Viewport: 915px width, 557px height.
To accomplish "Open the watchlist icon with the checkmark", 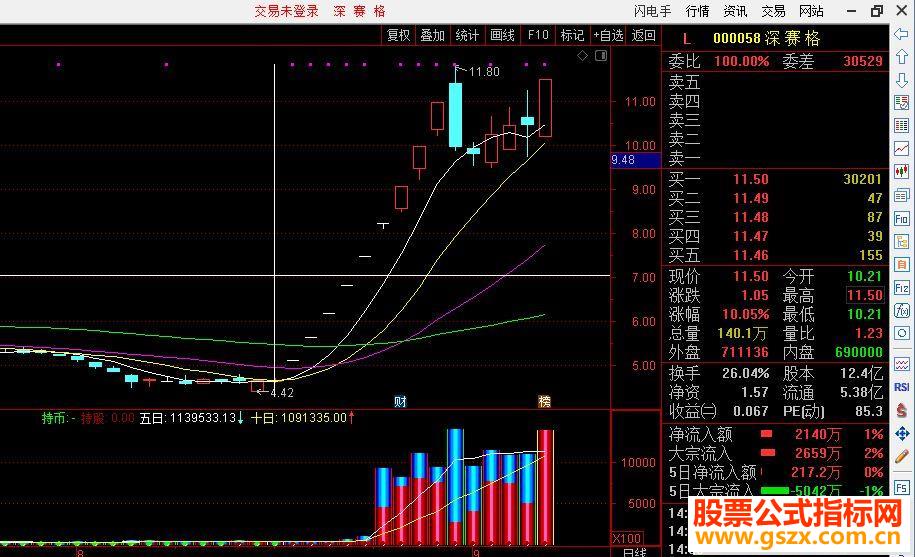I will [902, 103].
